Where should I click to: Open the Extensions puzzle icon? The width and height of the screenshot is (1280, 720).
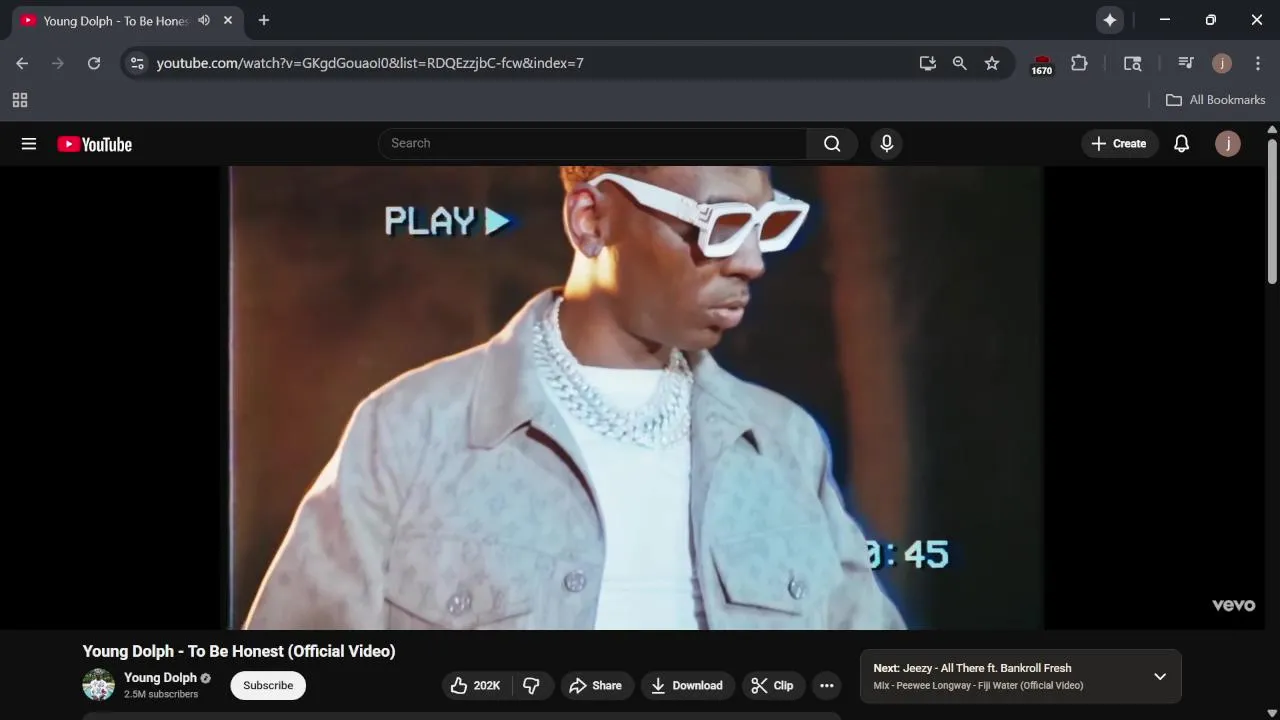pos(1079,63)
